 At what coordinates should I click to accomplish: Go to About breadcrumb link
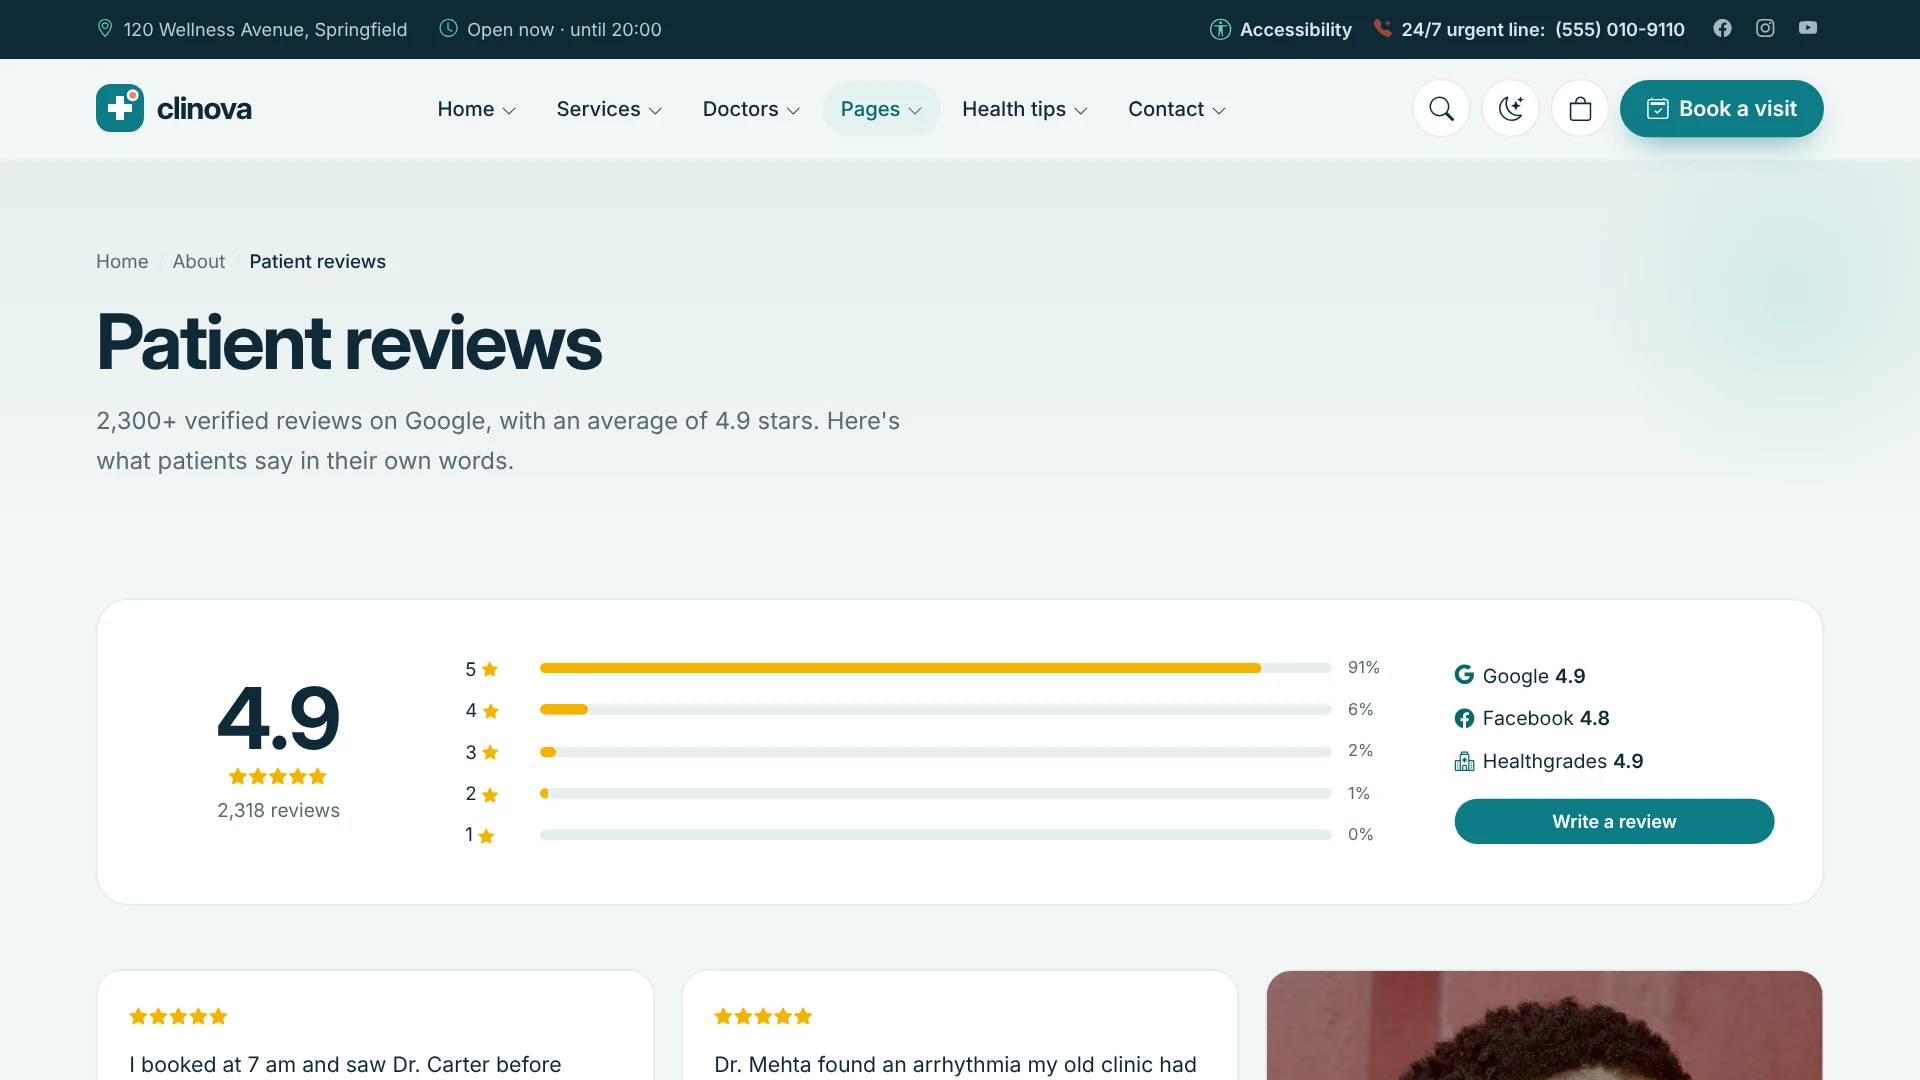point(199,261)
